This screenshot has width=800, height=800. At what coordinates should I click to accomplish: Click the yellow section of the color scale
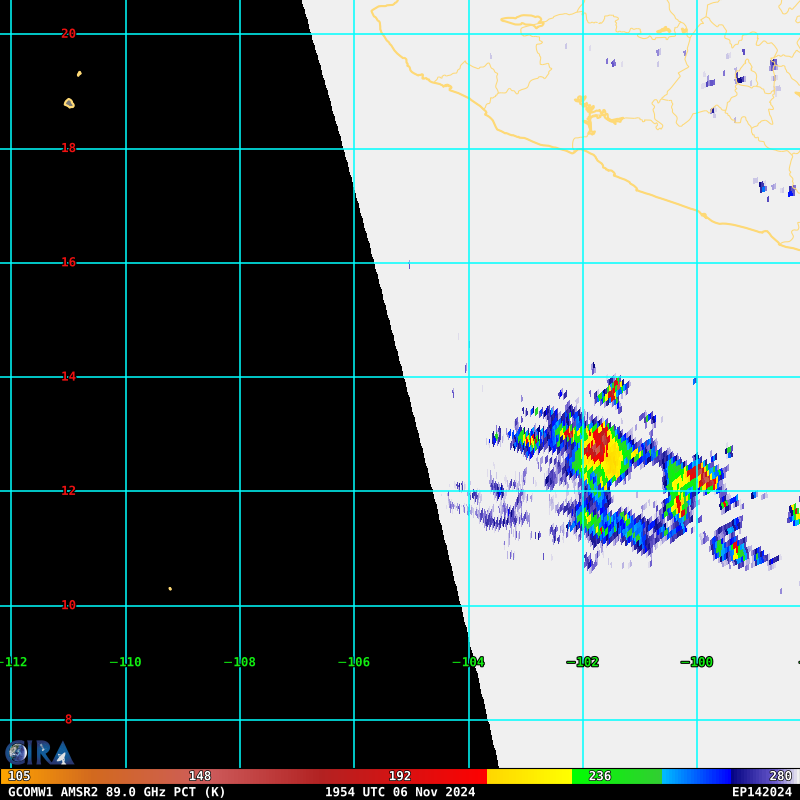(x=529, y=776)
